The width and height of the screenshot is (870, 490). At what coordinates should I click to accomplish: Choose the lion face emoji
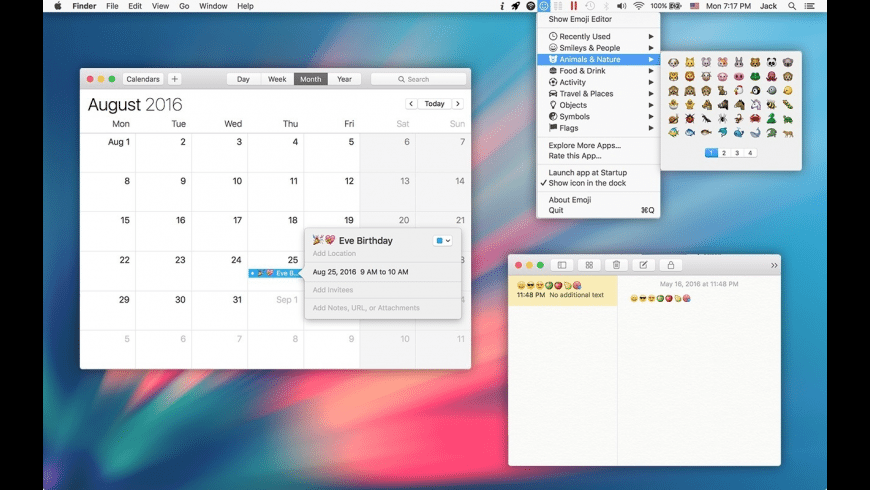pyautogui.click(x=690, y=77)
